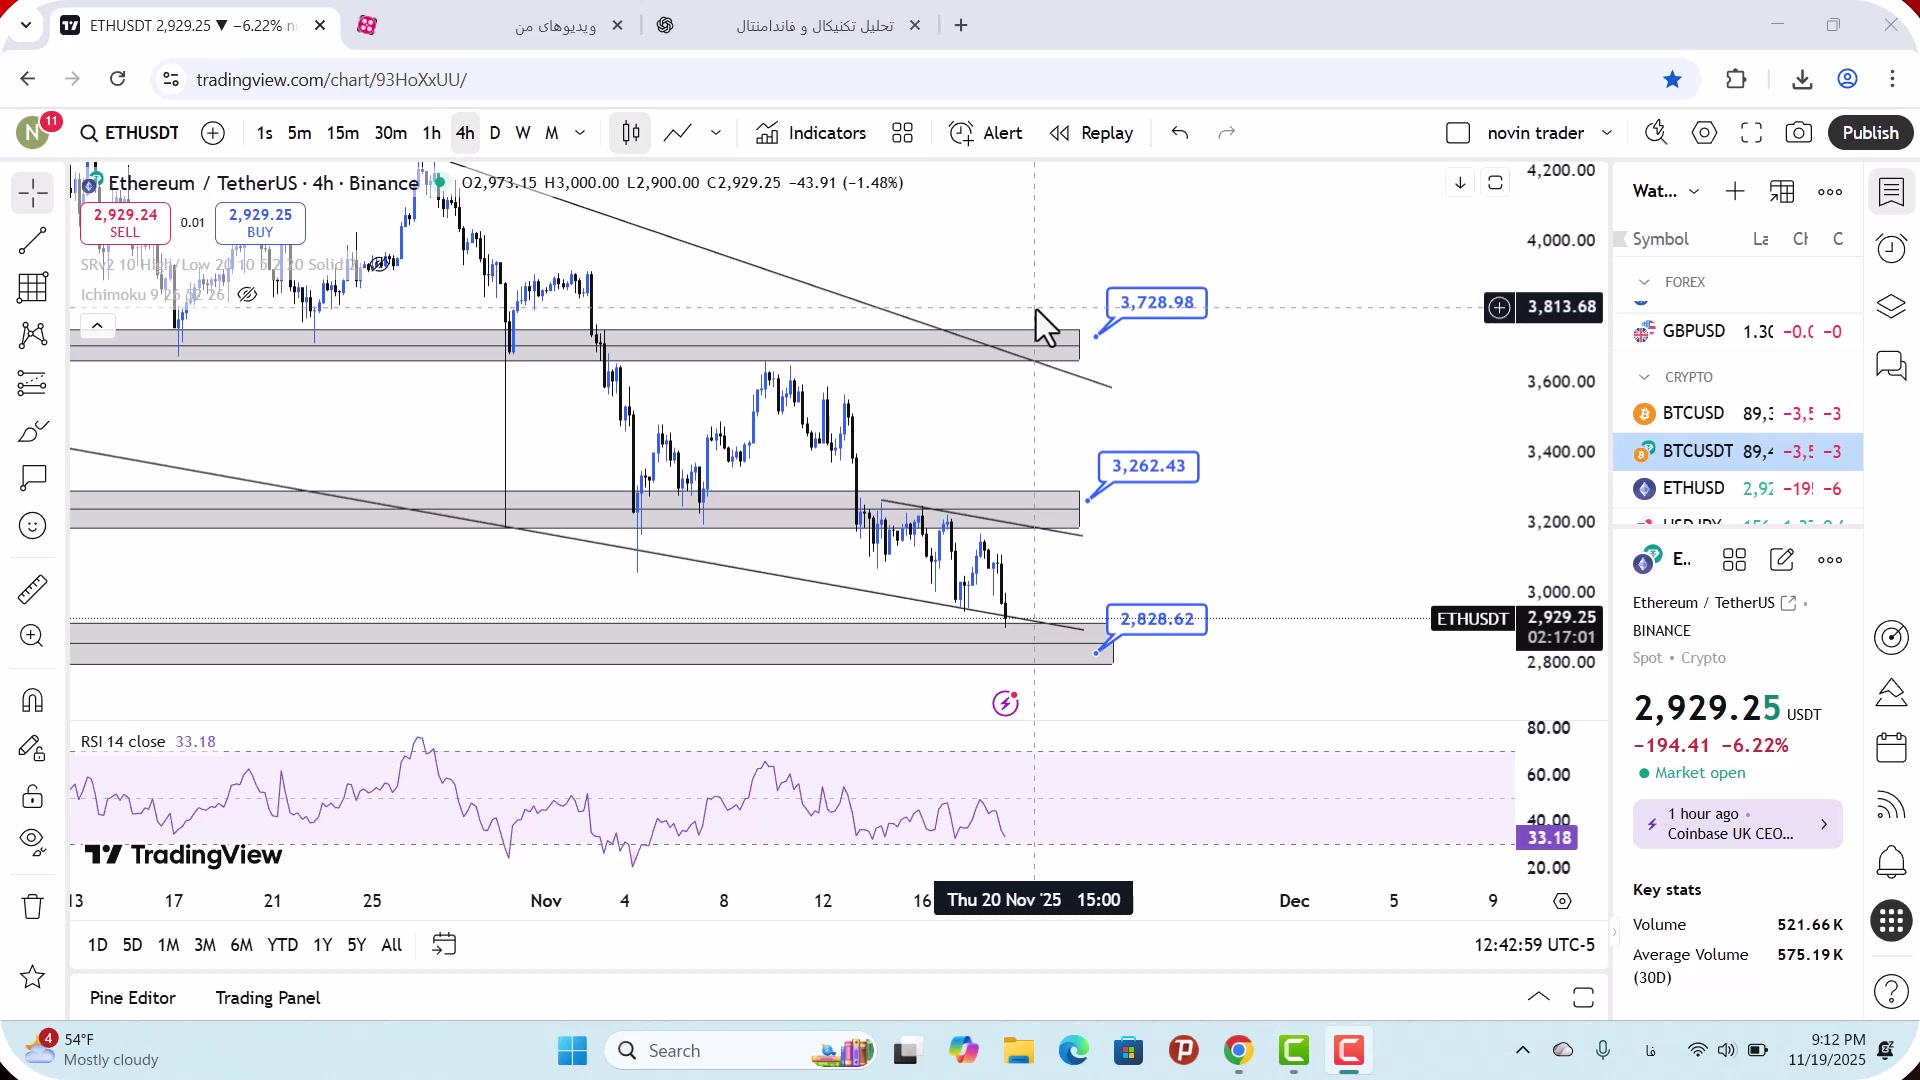Screen dimensions: 1920x1080
Task: Create a new Alert
Action: point(985,133)
